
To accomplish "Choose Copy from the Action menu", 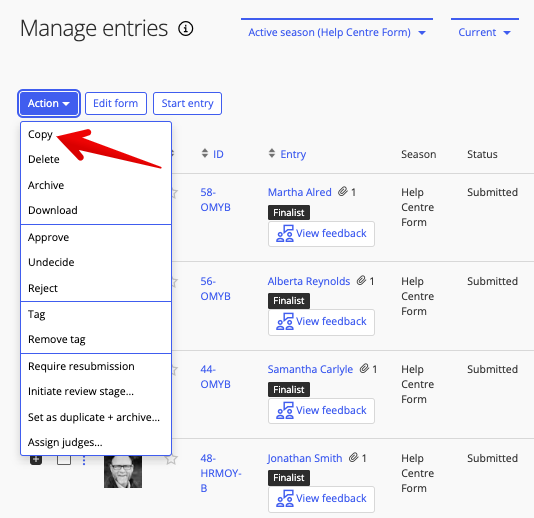I will (x=40, y=134).
